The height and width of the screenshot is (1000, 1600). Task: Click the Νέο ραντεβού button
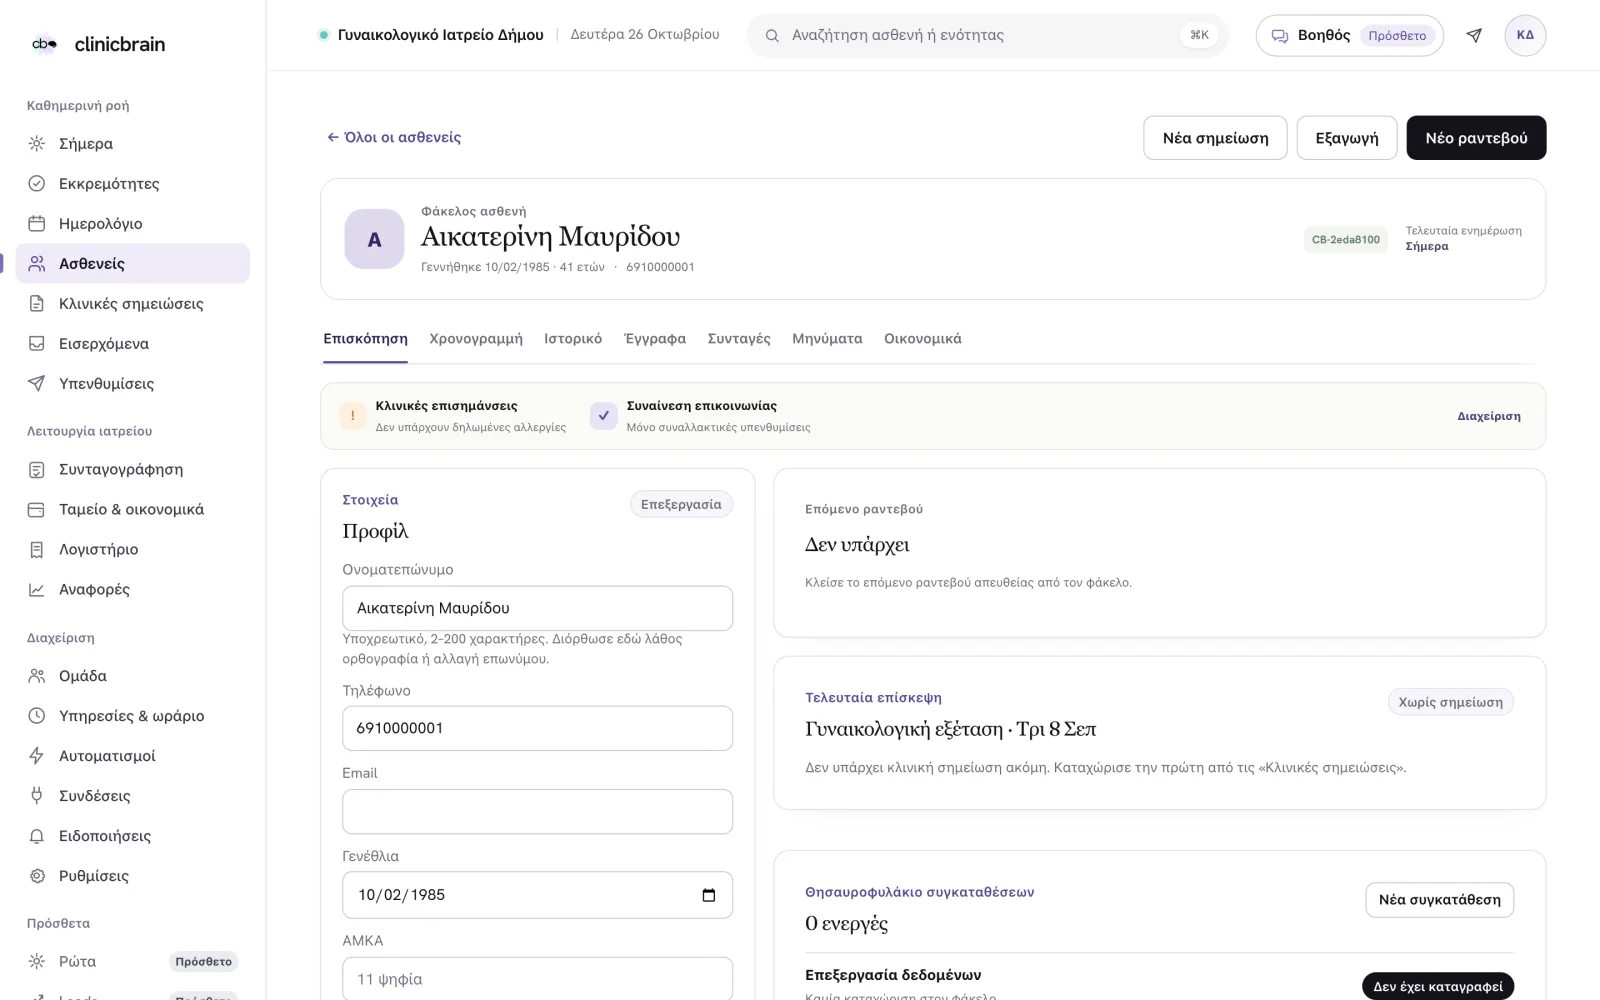[1476, 138]
